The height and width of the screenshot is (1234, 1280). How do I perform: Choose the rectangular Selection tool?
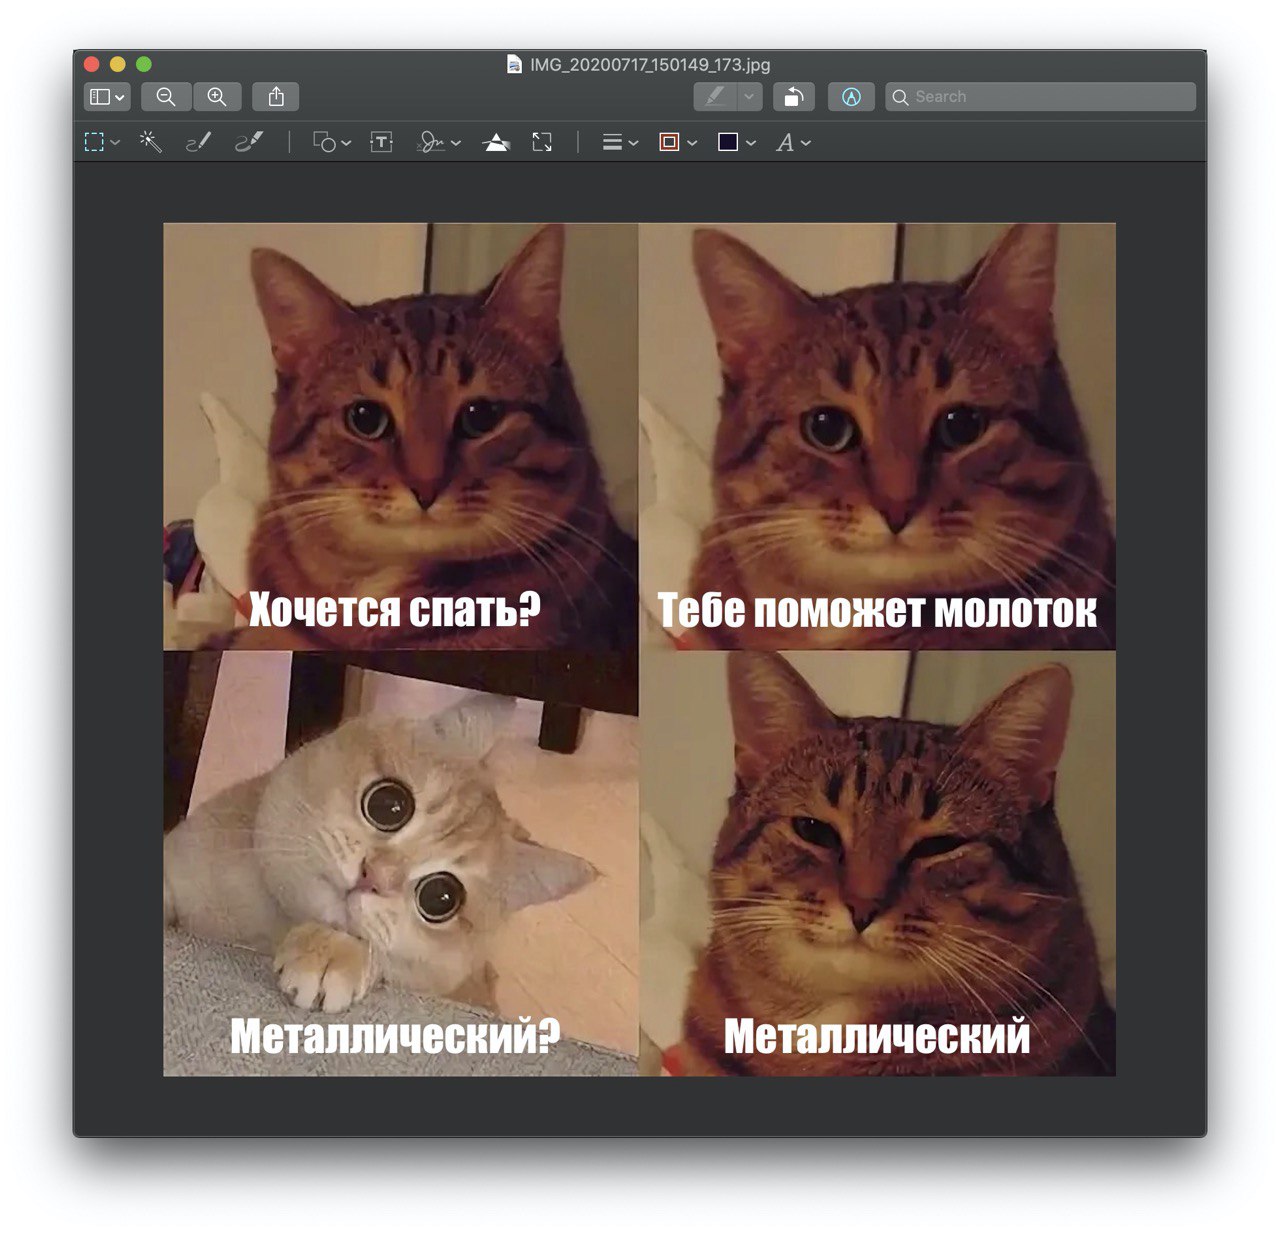94,142
